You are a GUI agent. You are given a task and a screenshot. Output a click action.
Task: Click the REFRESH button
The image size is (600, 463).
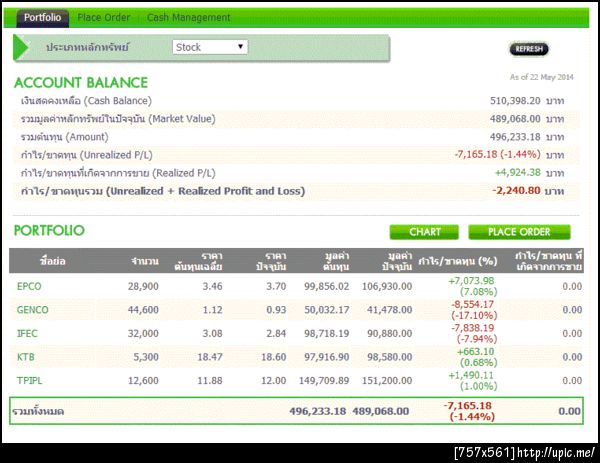click(x=529, y=49)
